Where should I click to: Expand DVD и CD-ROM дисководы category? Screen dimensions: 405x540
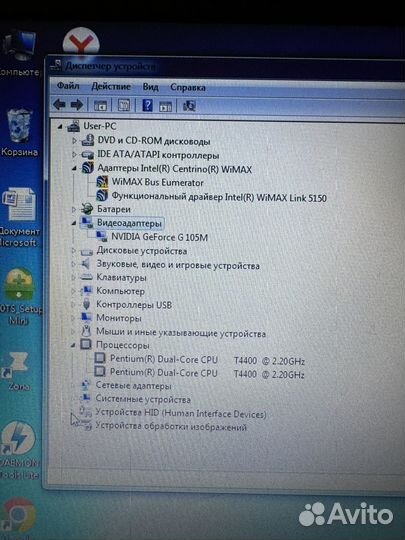(74, 141)
